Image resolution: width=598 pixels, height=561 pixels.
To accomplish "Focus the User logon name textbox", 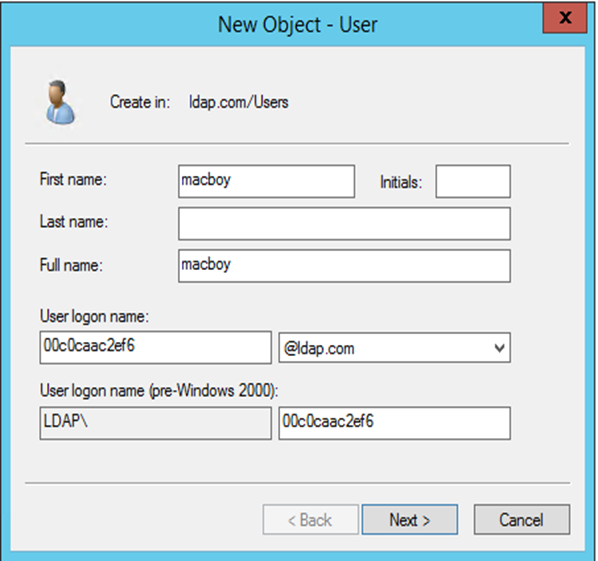I will [156, 347].
